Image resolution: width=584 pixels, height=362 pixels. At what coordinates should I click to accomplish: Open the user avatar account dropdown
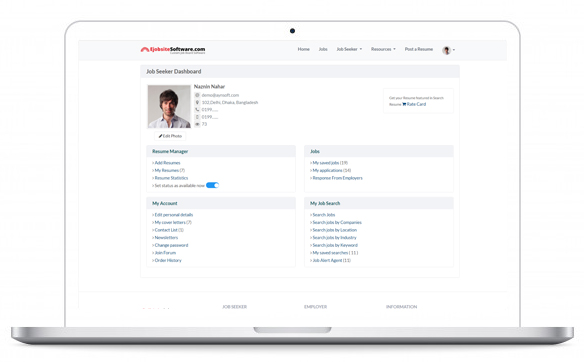click(448, 50)
